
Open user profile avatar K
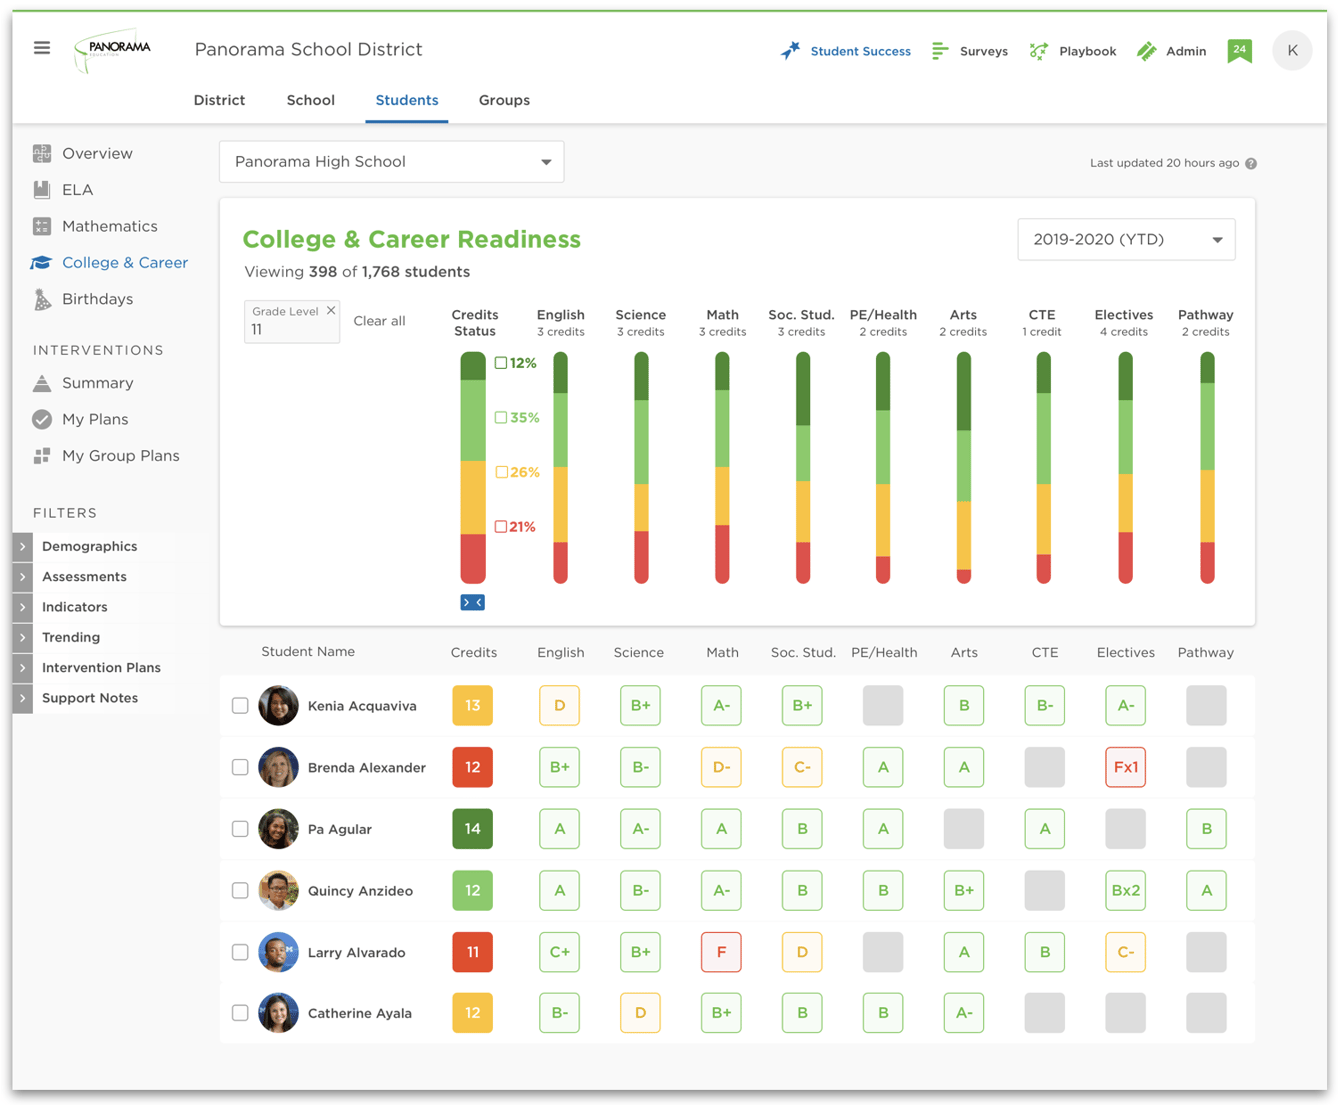[1292, 51]
